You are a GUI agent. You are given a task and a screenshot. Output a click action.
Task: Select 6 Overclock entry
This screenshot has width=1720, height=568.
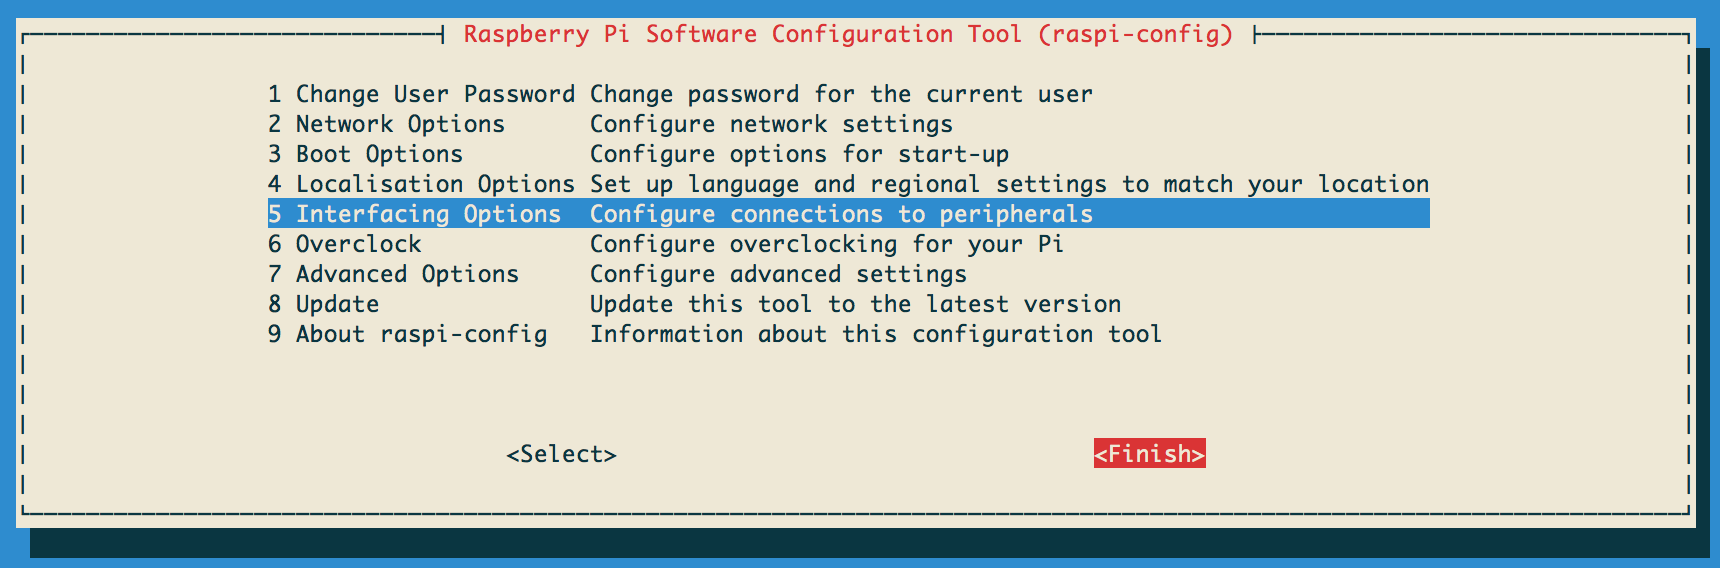click(x=848, y=244)
